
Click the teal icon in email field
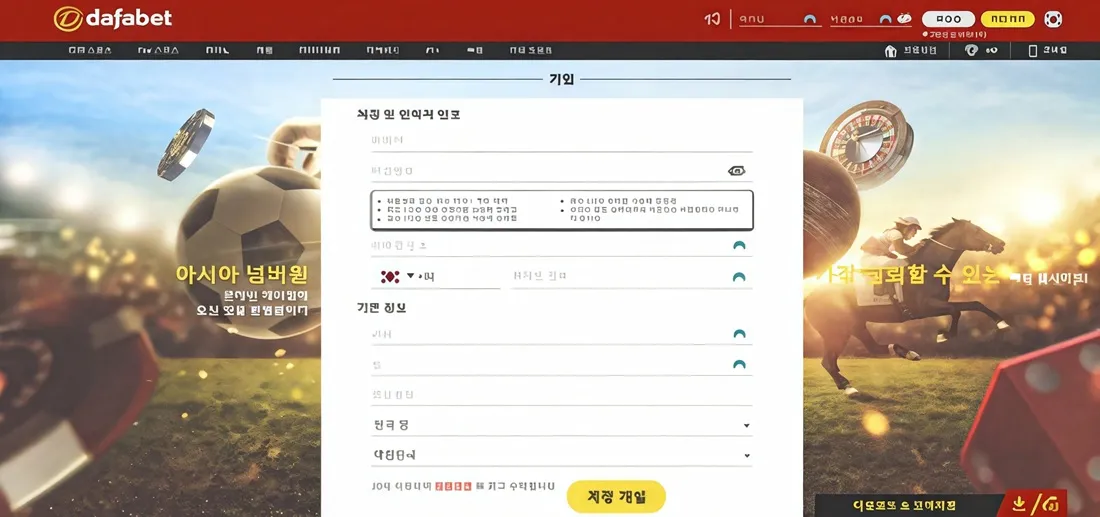(739, 245)
